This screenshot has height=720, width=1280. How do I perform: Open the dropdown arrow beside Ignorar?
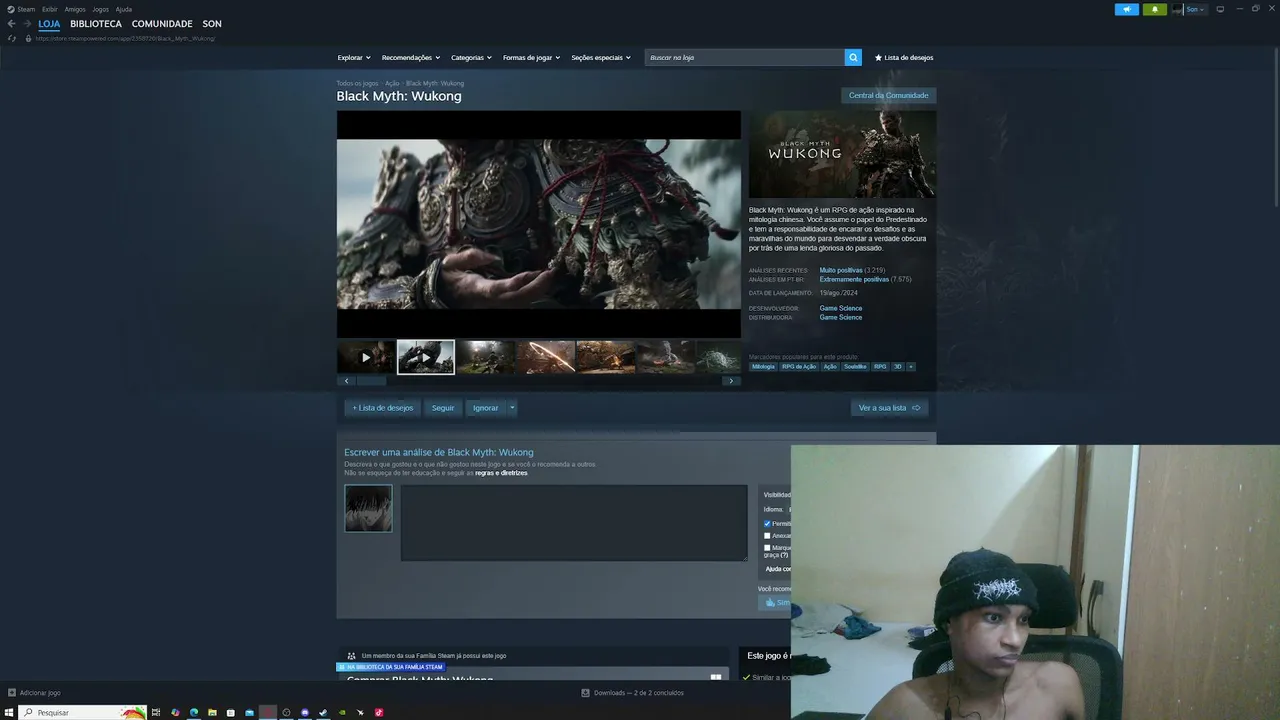(x=512, y=408)
